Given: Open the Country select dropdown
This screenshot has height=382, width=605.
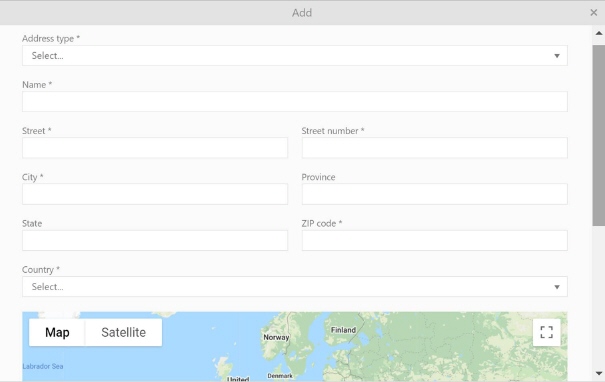Looking at the screenshot, I should click(295, 287).
